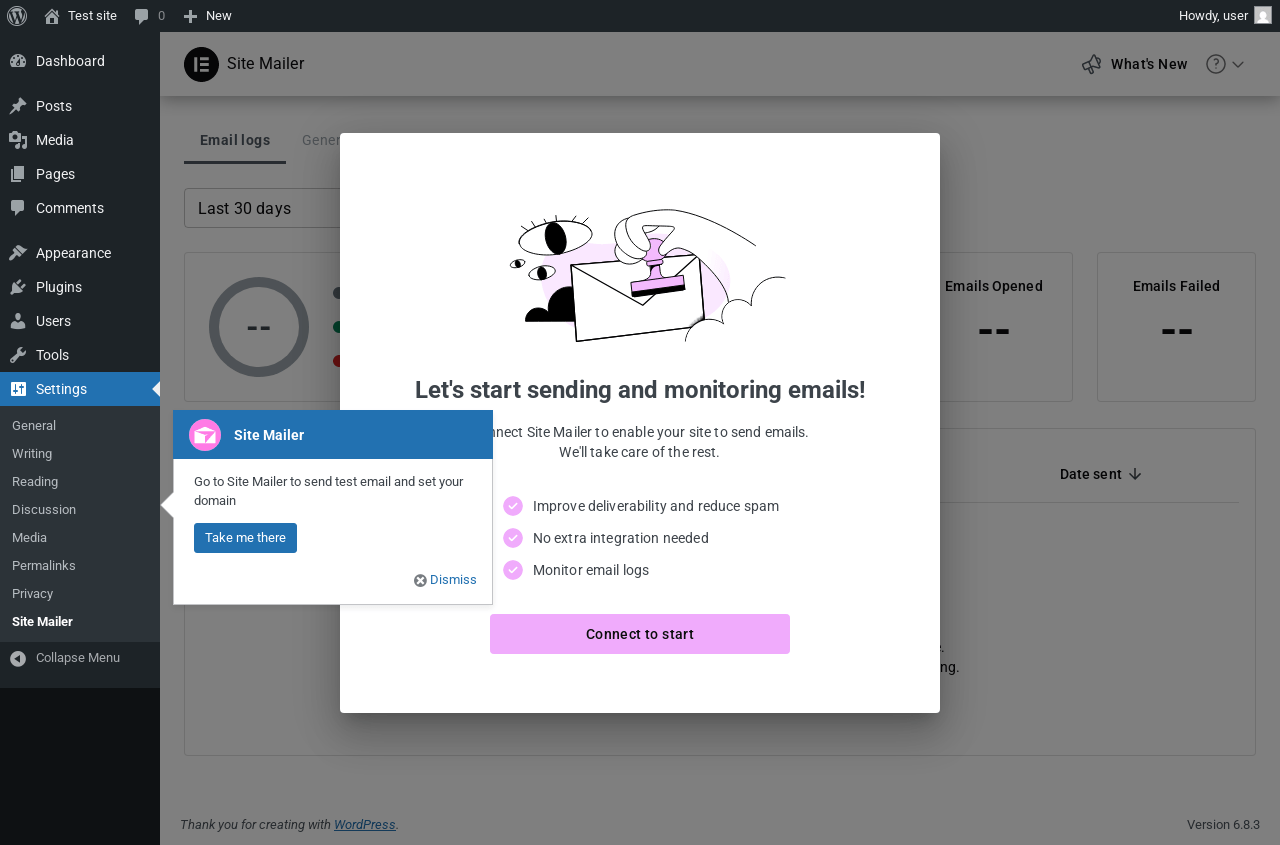
Task: Open Site Mailer settings submenu
Action: click(42, 622)
